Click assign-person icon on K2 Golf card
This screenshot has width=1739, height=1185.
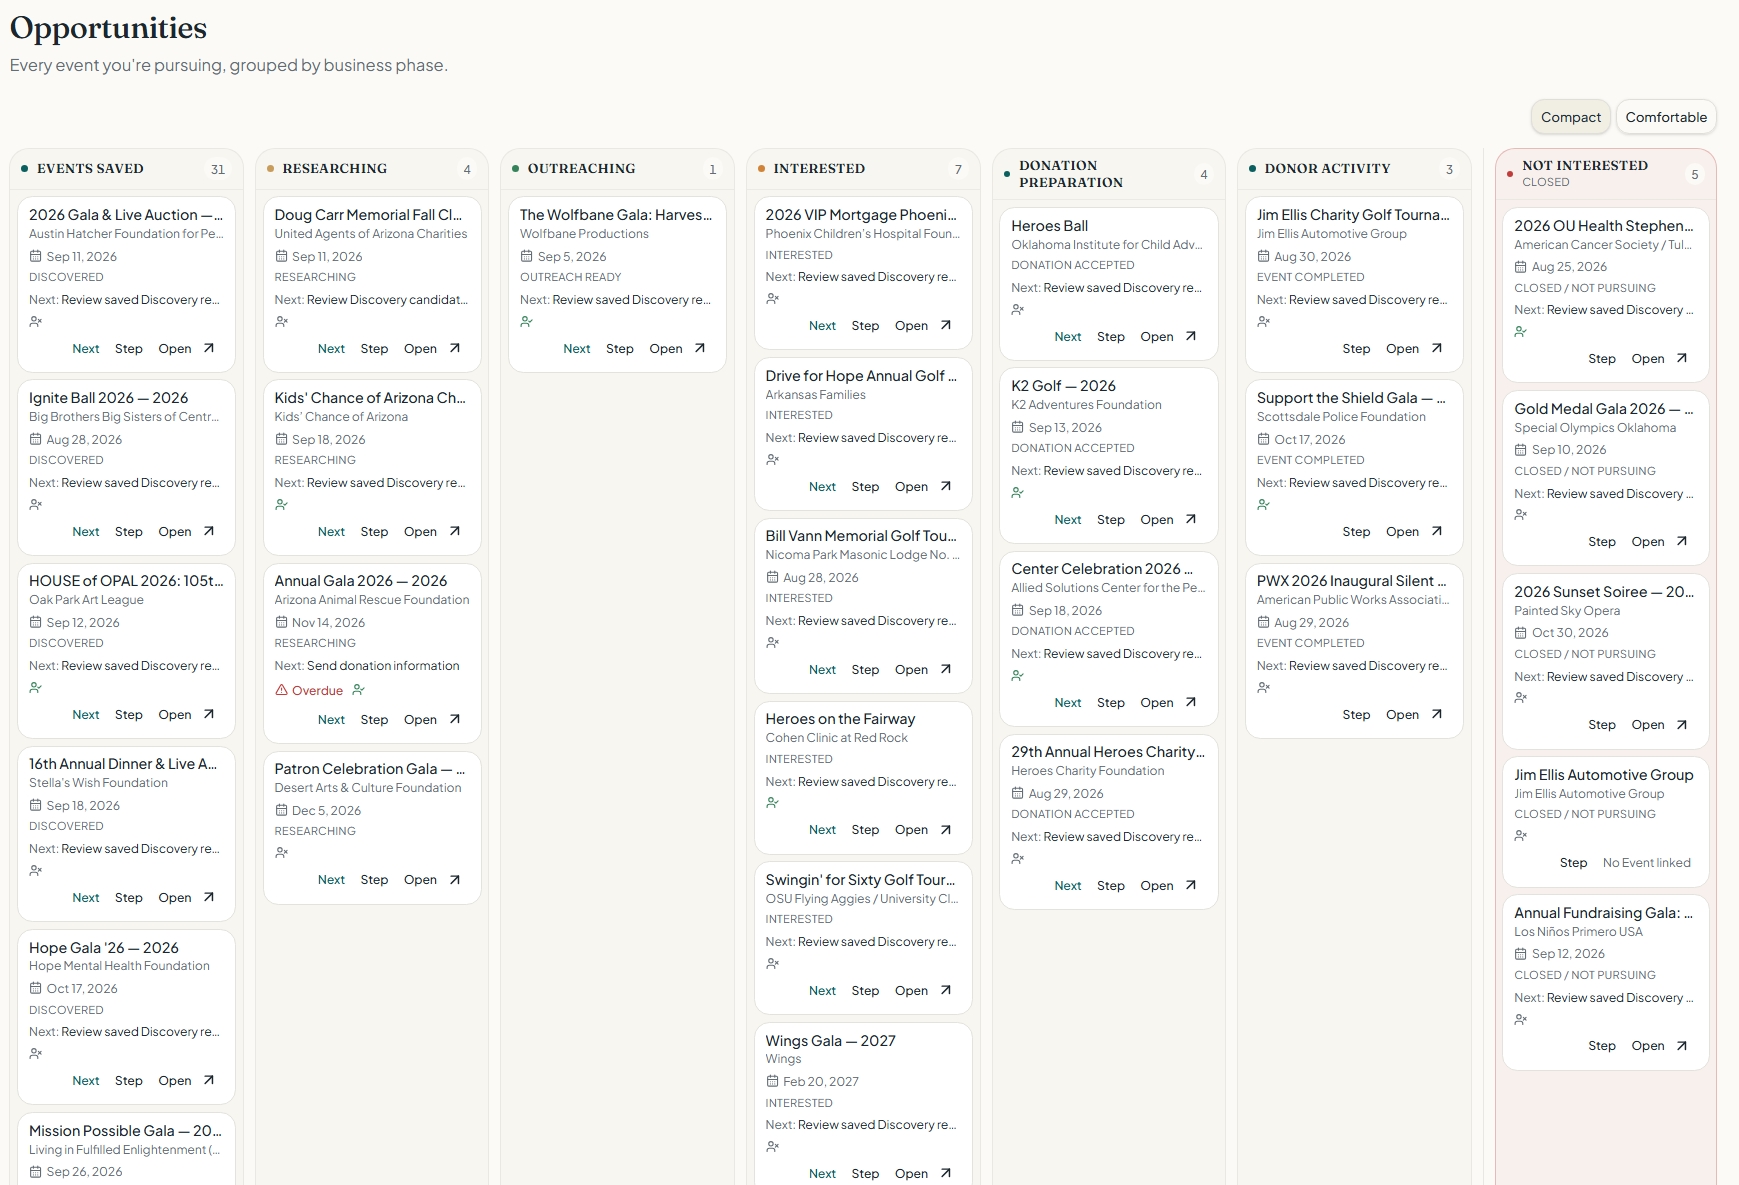1018,493
